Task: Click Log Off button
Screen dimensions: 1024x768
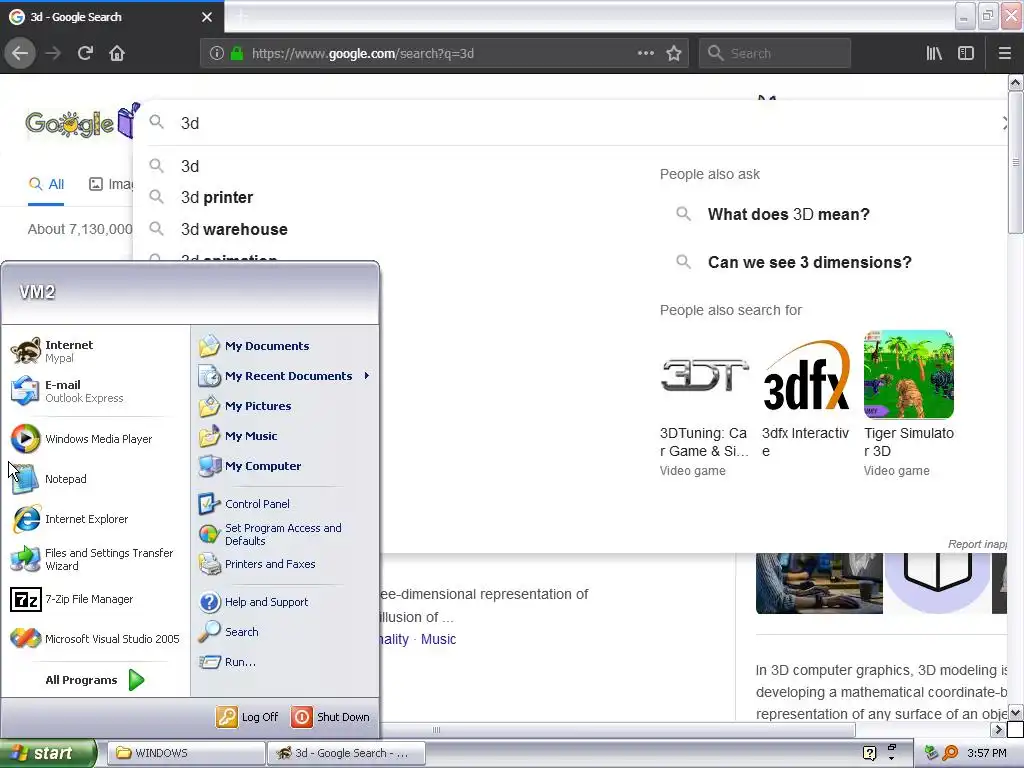Action: tap(248, 716)
